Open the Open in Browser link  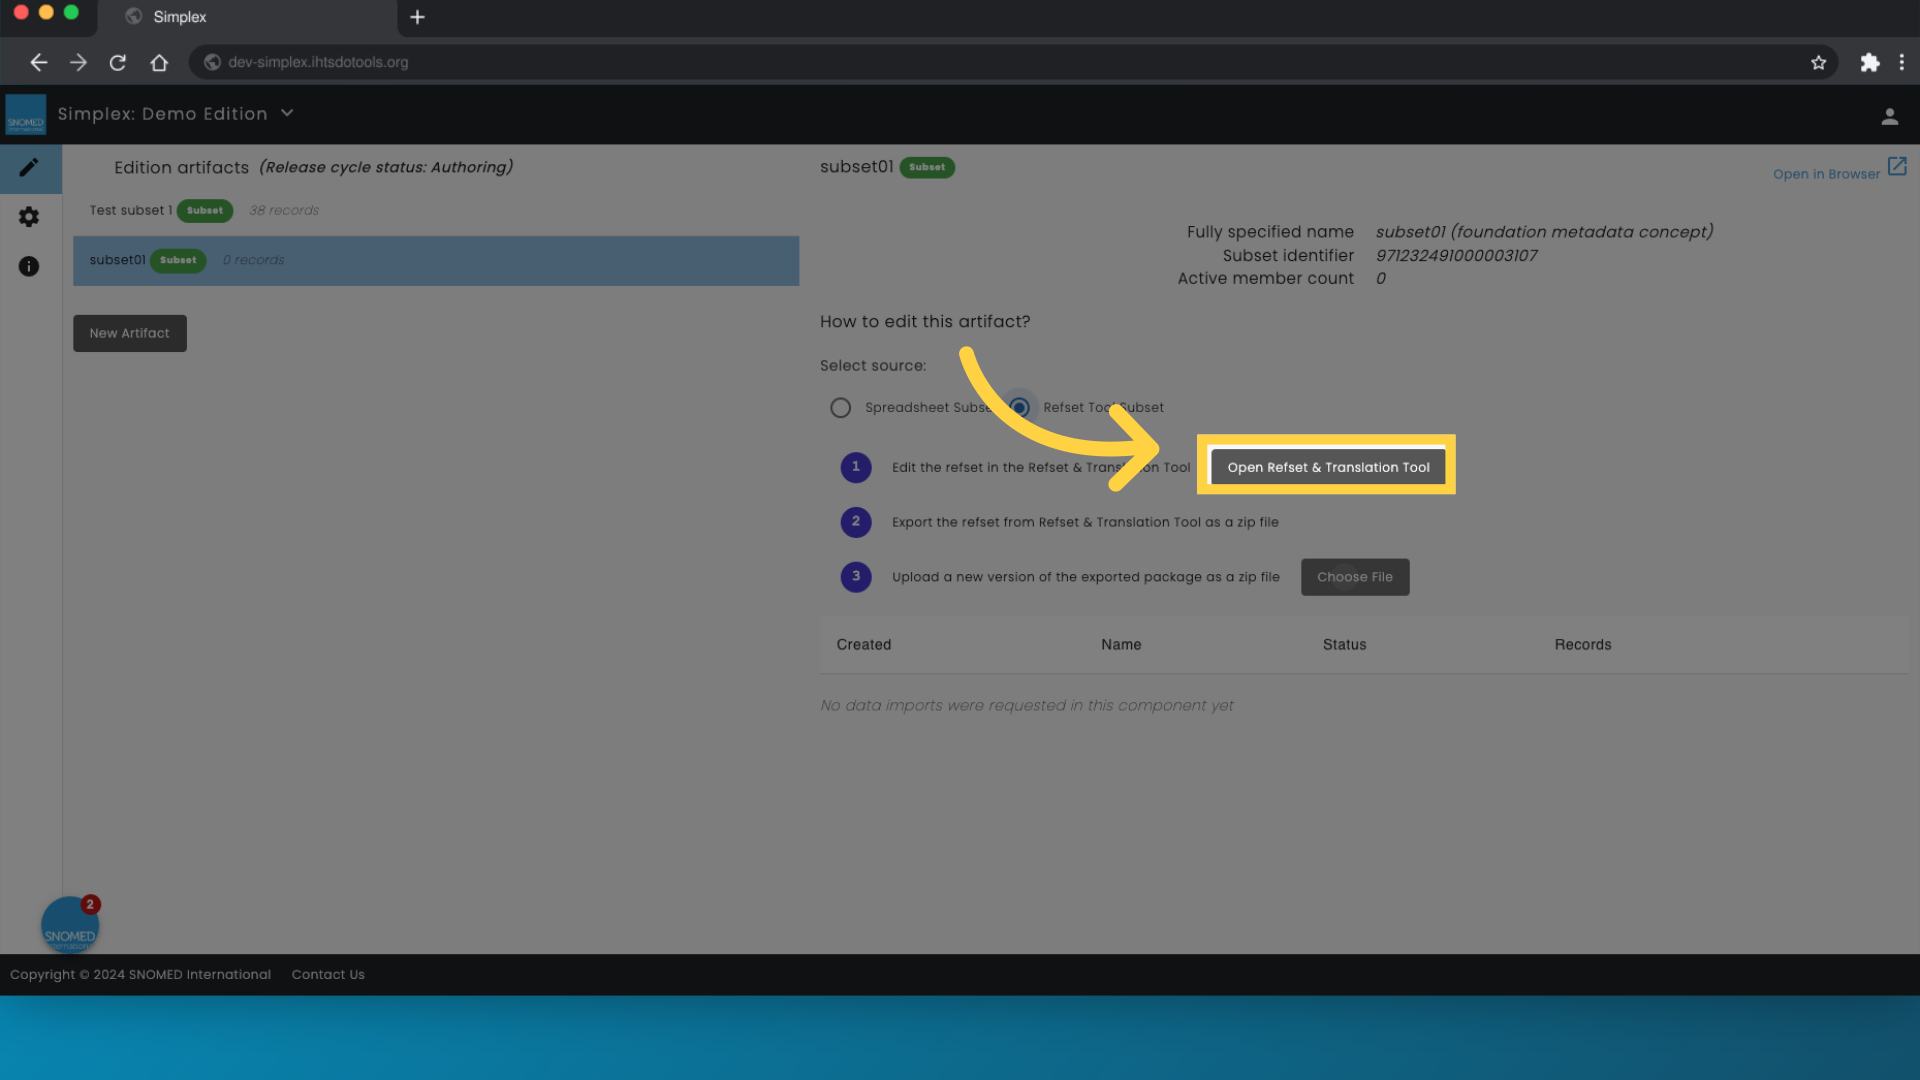pyautogui.click(x=1826, y=174)
